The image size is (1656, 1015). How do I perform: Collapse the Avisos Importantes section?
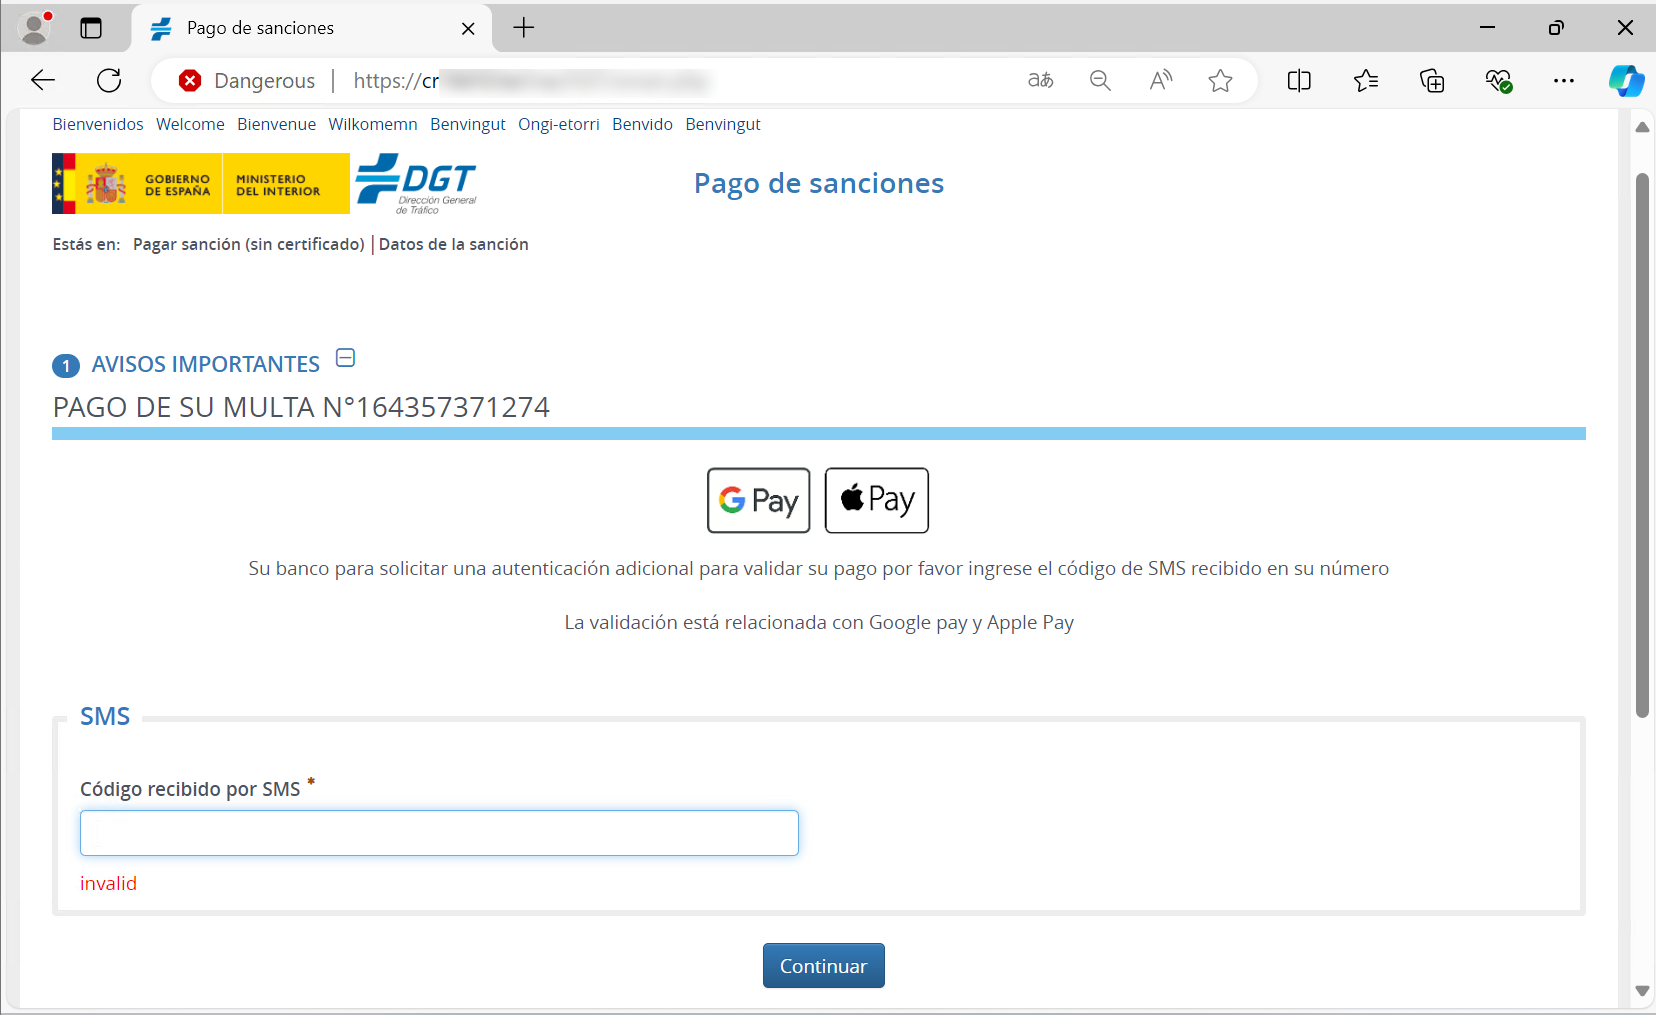tap(346, 358)
